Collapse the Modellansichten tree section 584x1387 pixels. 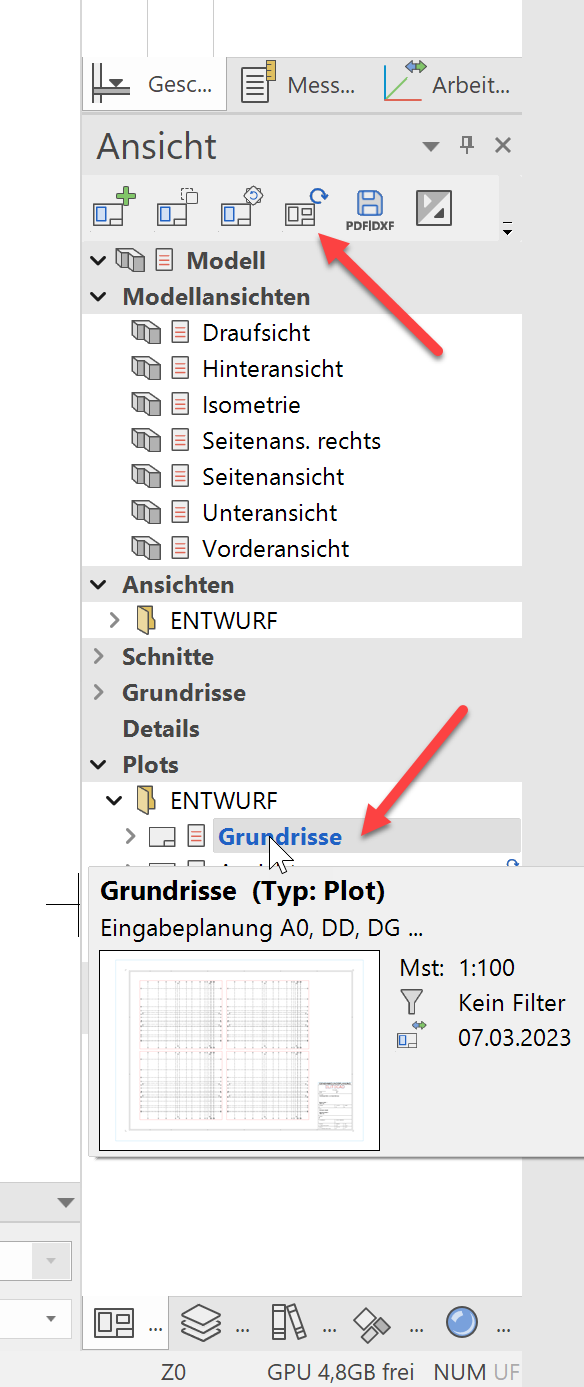(98, 297)
